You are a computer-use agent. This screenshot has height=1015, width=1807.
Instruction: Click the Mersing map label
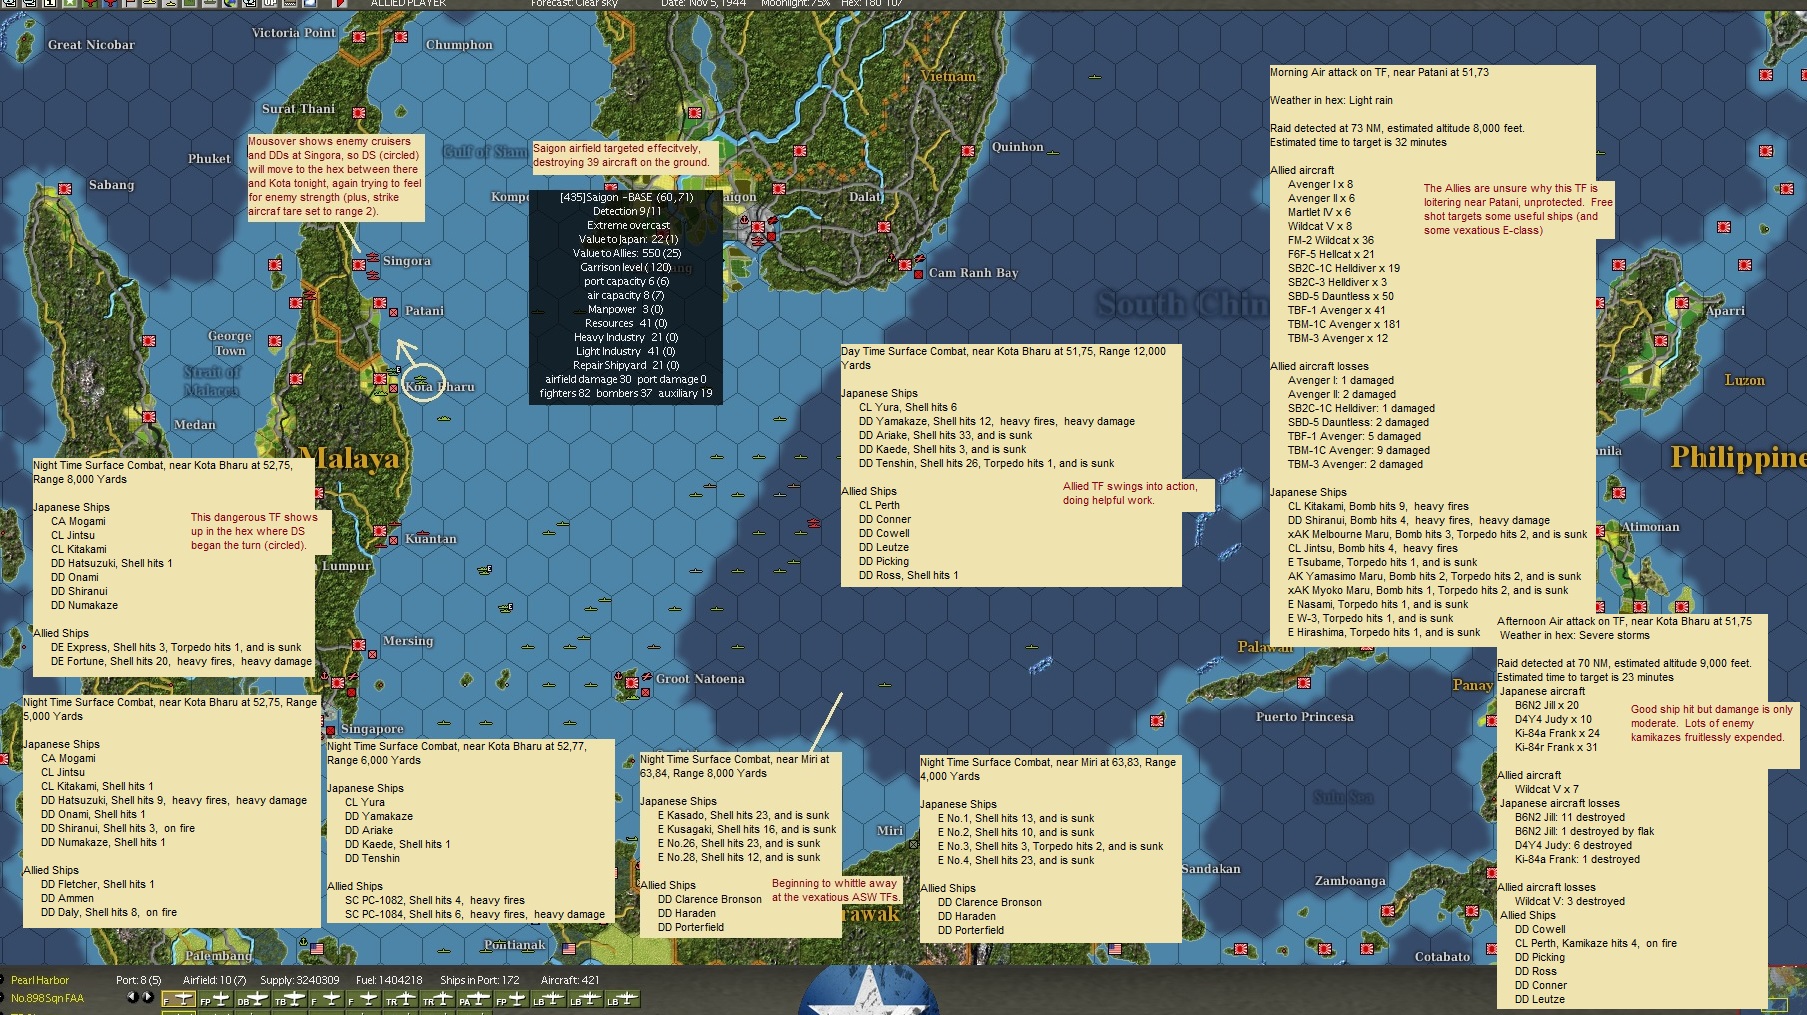click(408, 641)
